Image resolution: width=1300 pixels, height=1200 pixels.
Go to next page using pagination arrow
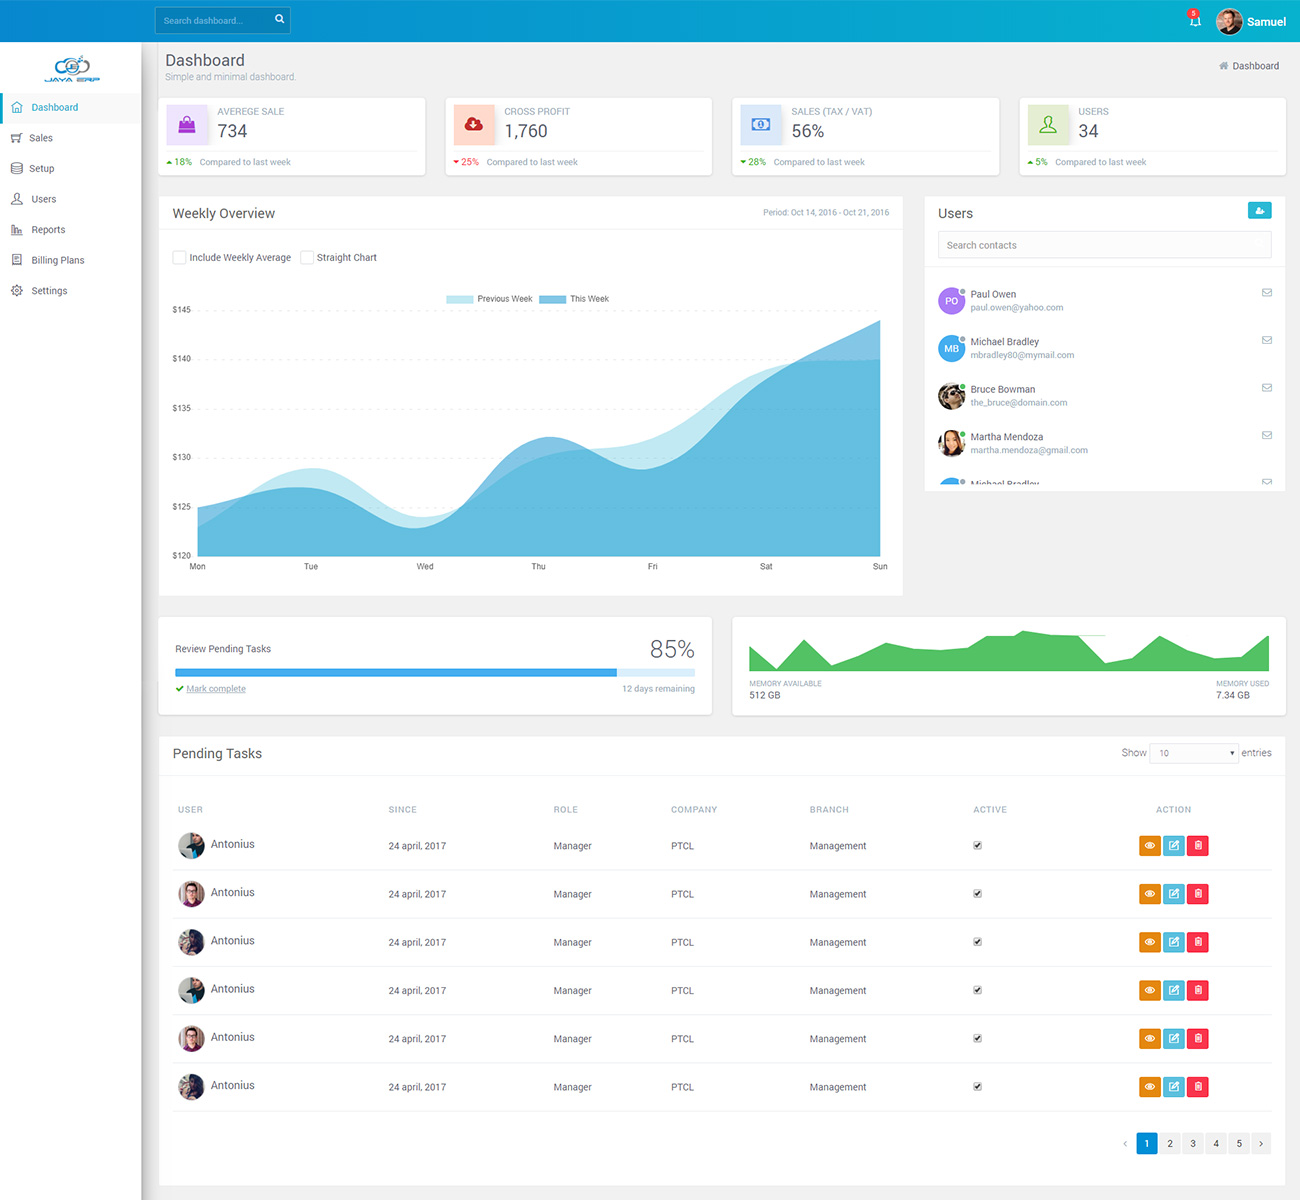(x=1260, y=1143)
